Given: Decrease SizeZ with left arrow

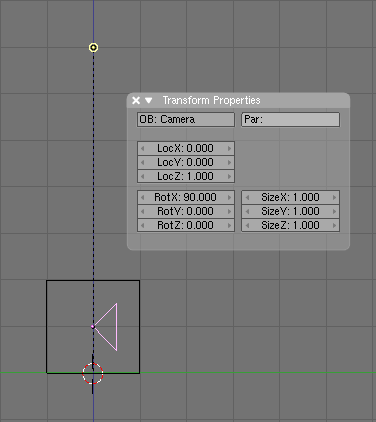Looking at the screenshot, I should coord(247,225).
